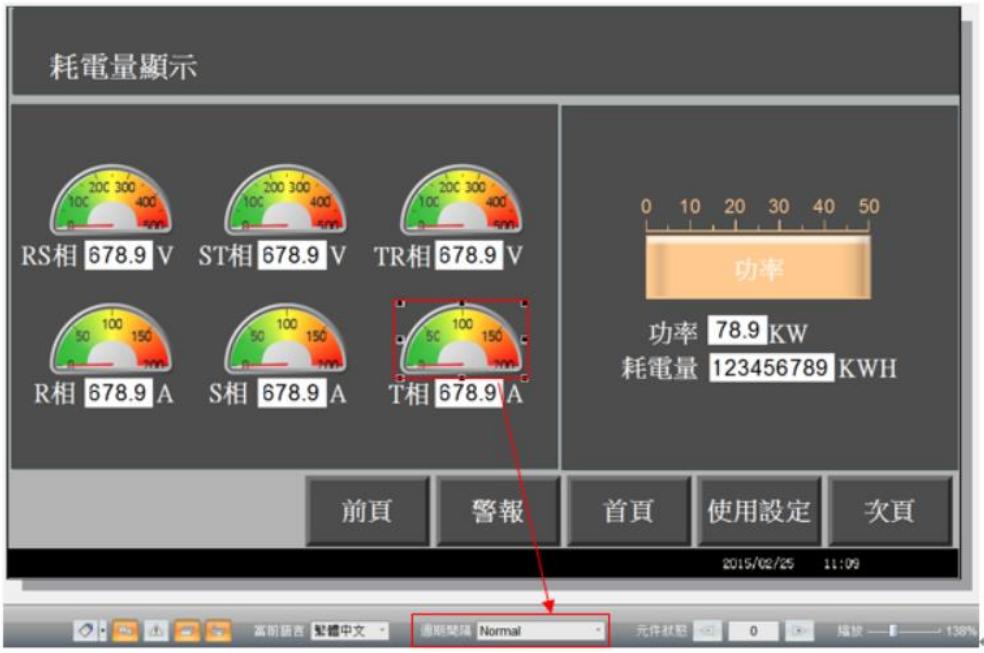Toggle the third orange window icon in the toolbar
984x653 pixels.
[x=186, y=630]
